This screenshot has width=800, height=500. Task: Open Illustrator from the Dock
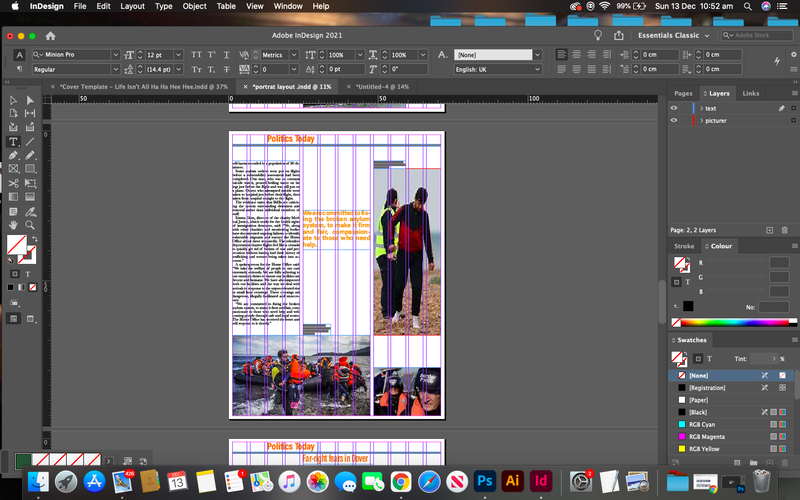pyautogui.click(x=512, y=481)
